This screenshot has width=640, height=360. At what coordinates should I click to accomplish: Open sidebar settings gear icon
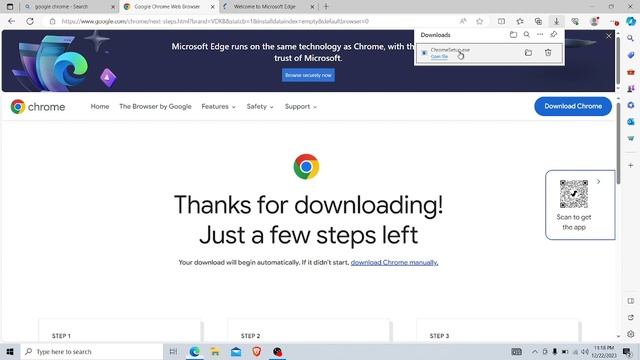(x=631, y=334)
